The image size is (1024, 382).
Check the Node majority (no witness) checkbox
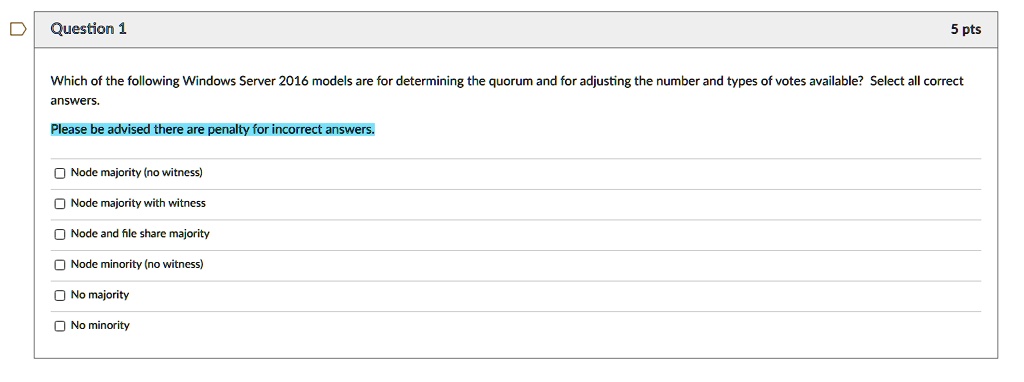tap(60, 173)
